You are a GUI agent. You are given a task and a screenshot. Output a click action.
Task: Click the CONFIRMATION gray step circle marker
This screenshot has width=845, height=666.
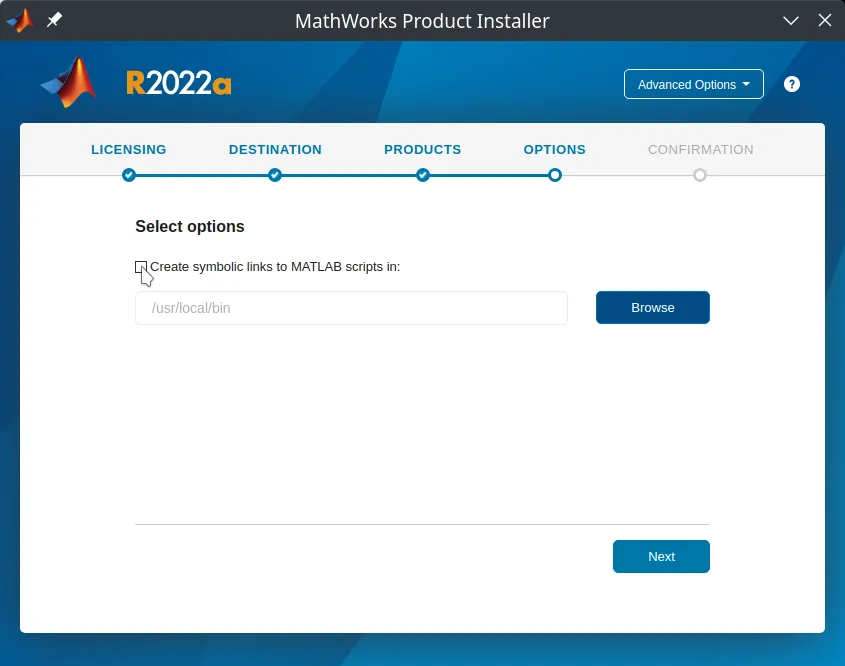coord(699,175)
